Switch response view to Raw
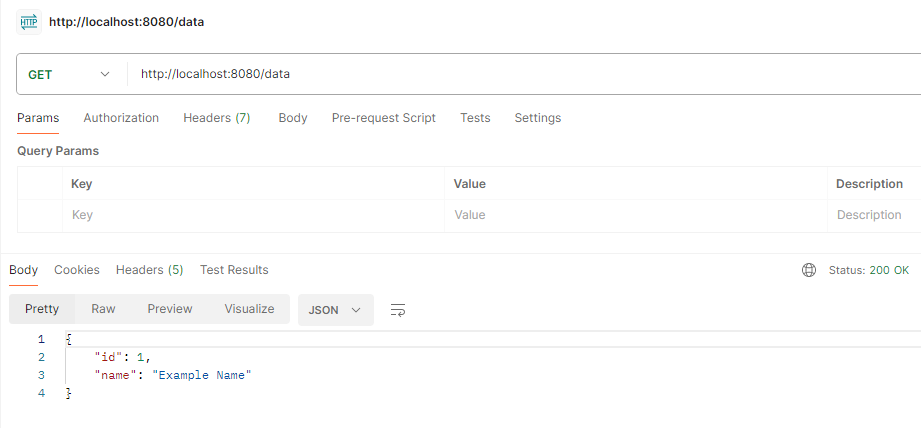The width and height of the screenshot is (921, 428). pyautogui.click(x=103, y=309)
